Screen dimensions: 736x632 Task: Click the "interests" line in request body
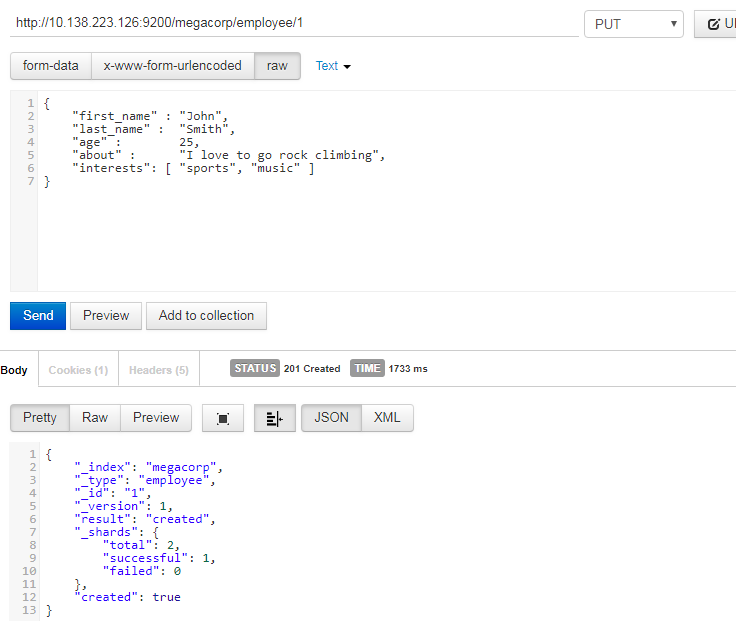[x=193, y=168]
